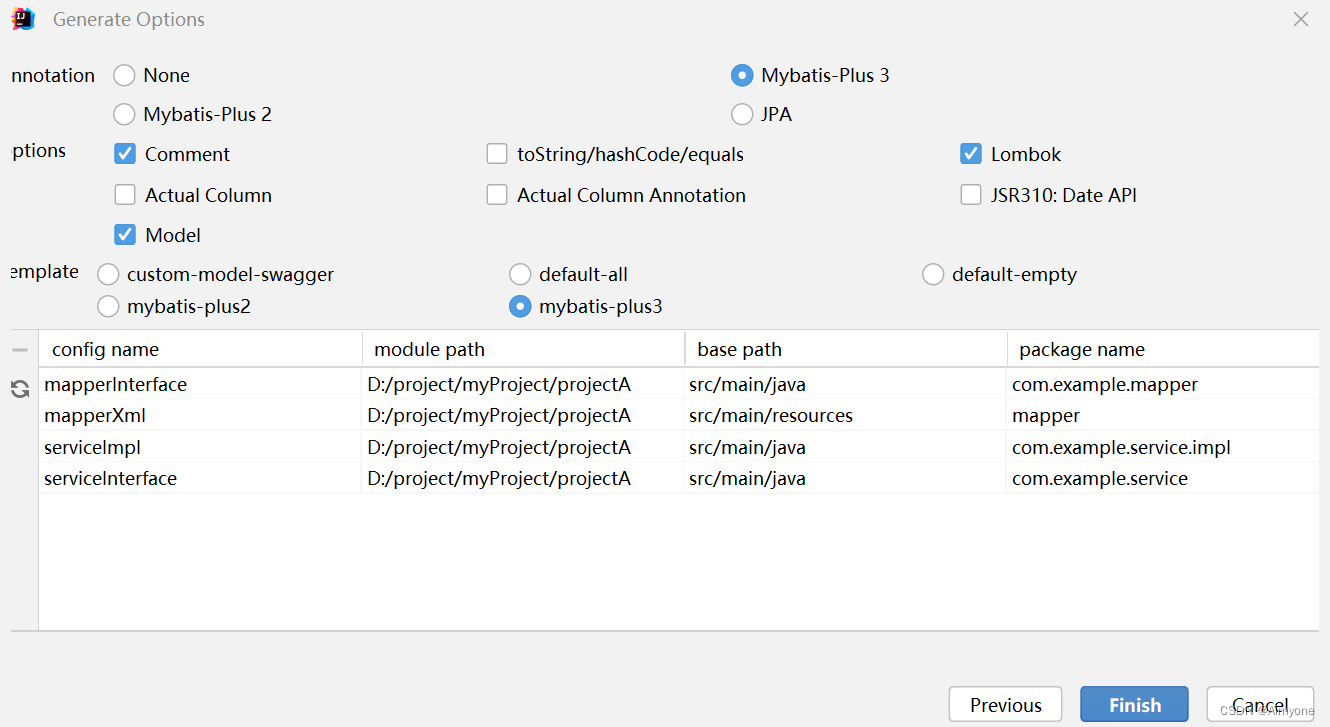This screenshot has width=1330, height=727.
Task: Click module path of serviceInterface row
Action: click(x=522, y=478)
